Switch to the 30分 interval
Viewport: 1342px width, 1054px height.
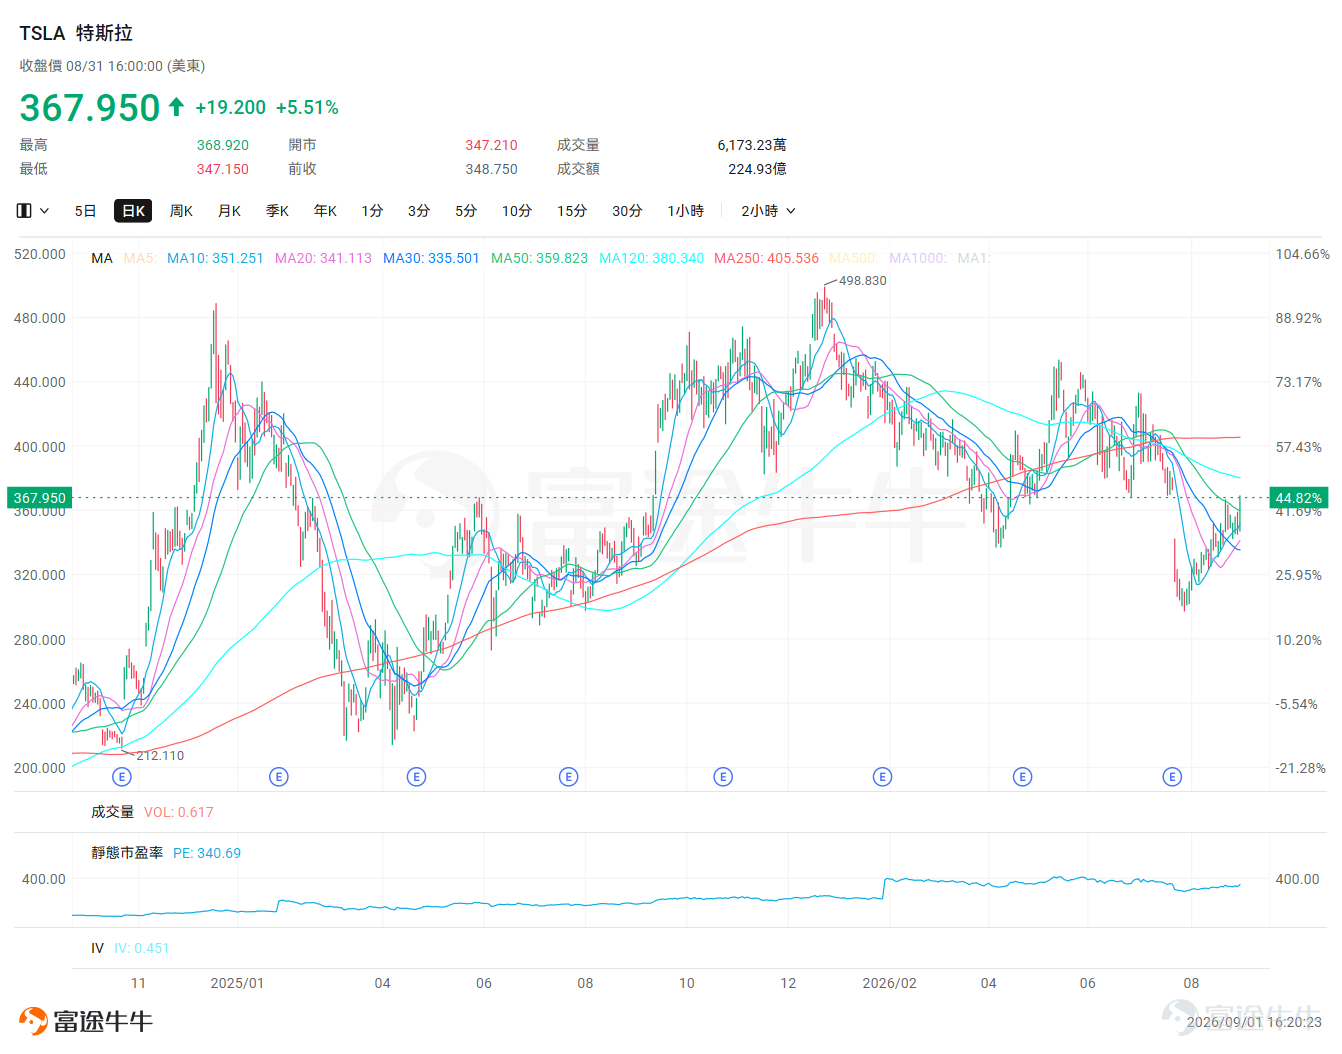tap(627, 211)
